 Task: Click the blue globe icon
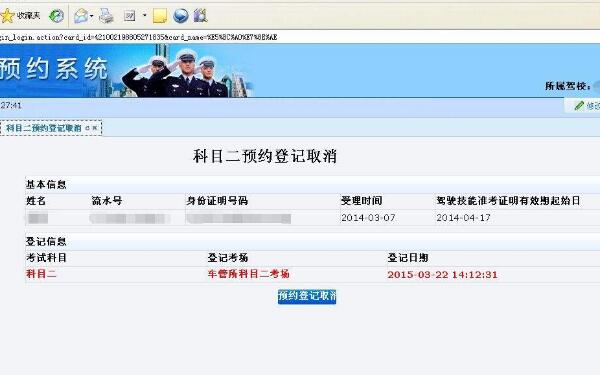coord(181,16)
